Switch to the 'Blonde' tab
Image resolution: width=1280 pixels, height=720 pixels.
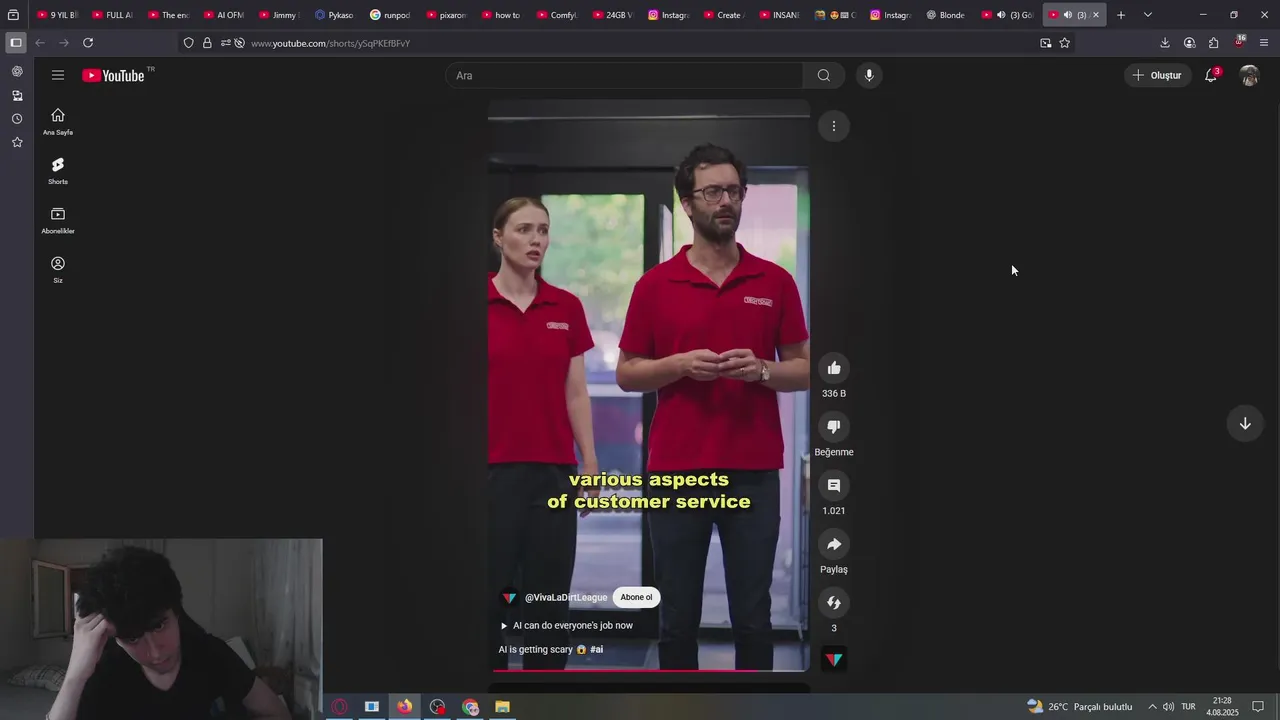945,15
